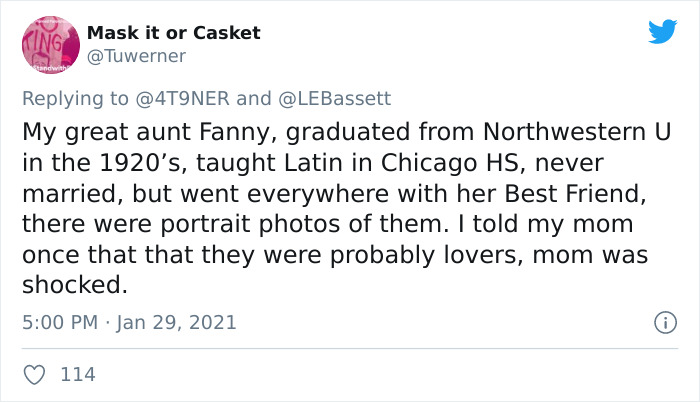Open the @Tuwerner handle

tap(136, 56)
